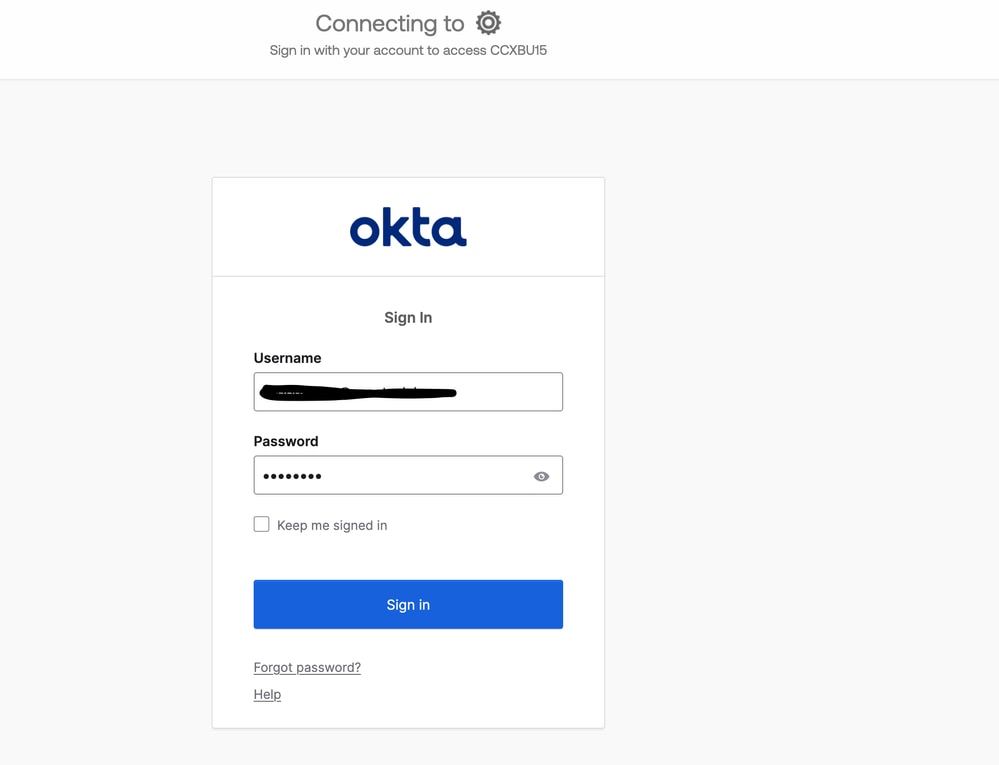Select the Sign In heading text

point(407,317)
